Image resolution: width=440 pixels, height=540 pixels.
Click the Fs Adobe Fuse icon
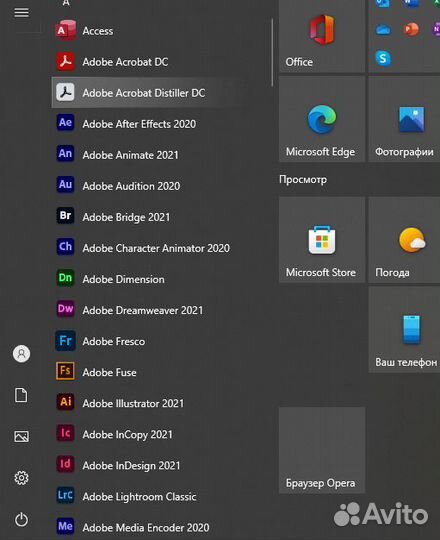click(x=65, y=371)
